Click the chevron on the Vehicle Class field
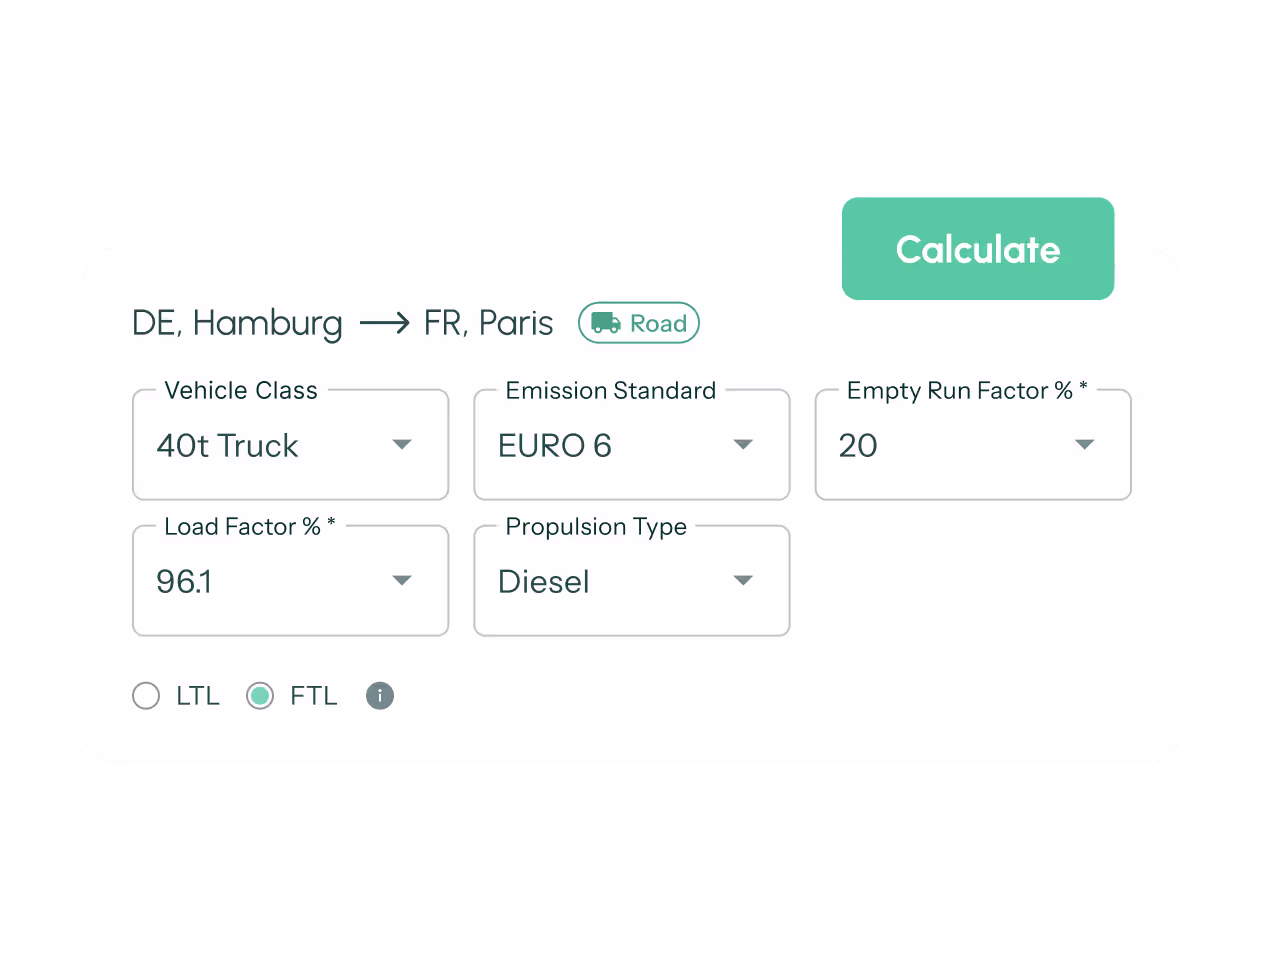 [402, 444]
